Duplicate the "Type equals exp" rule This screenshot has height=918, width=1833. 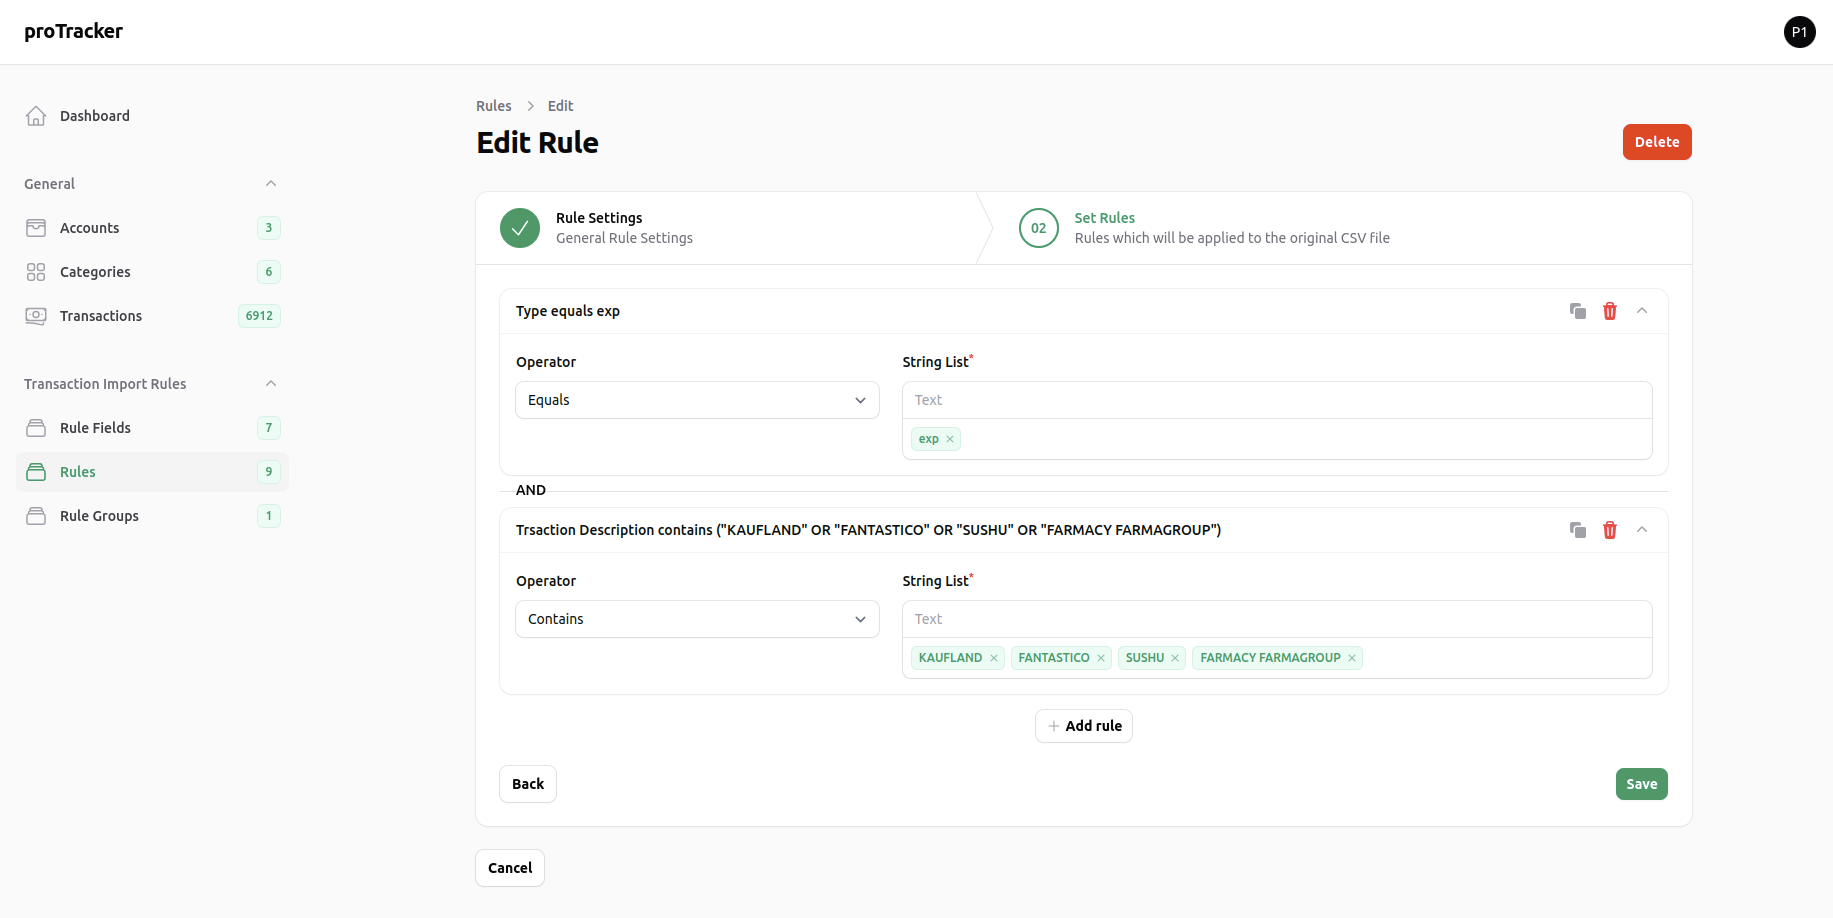tap(1578, 311)
